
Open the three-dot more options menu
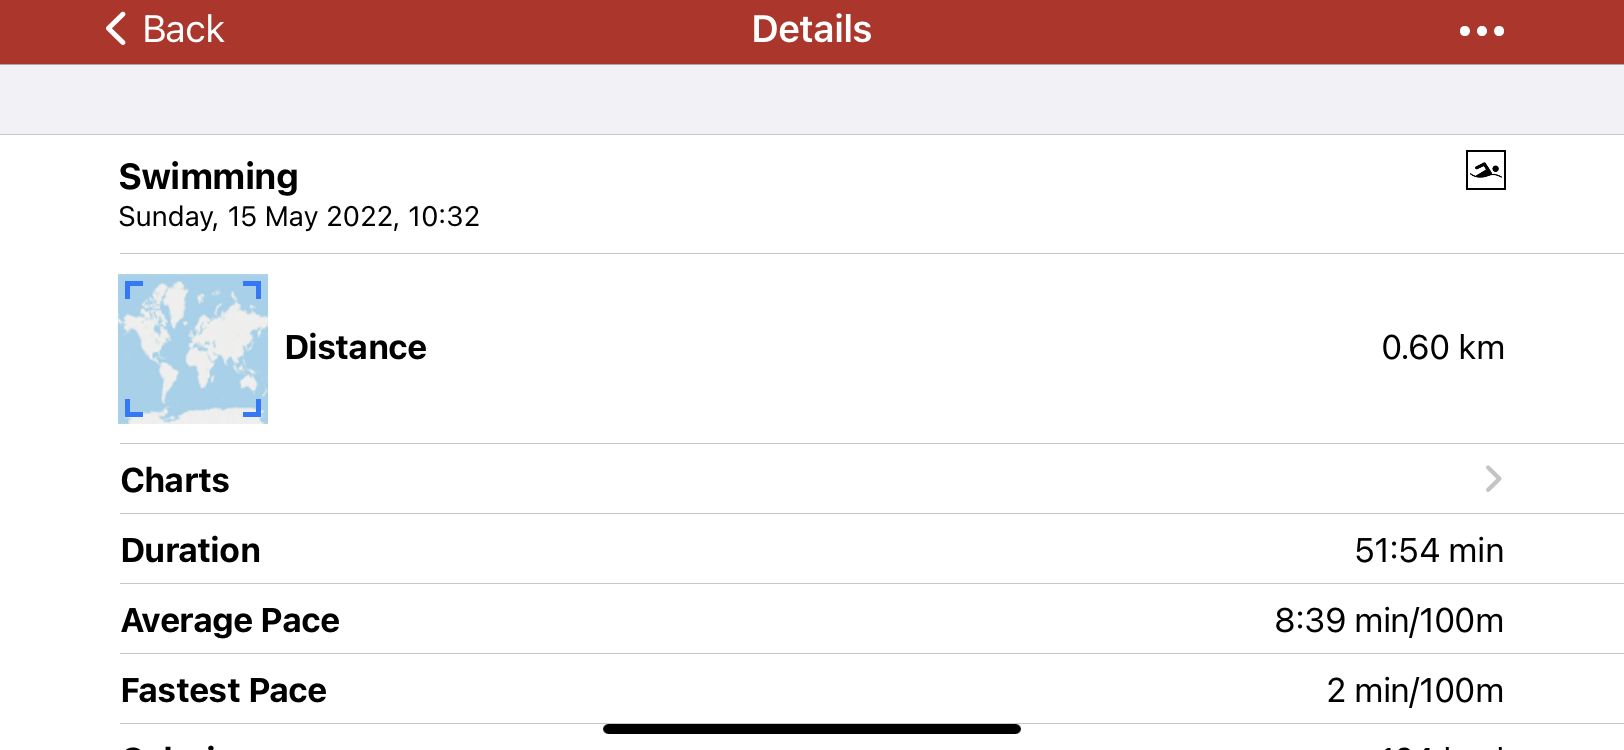click(x=1481, y=31)
